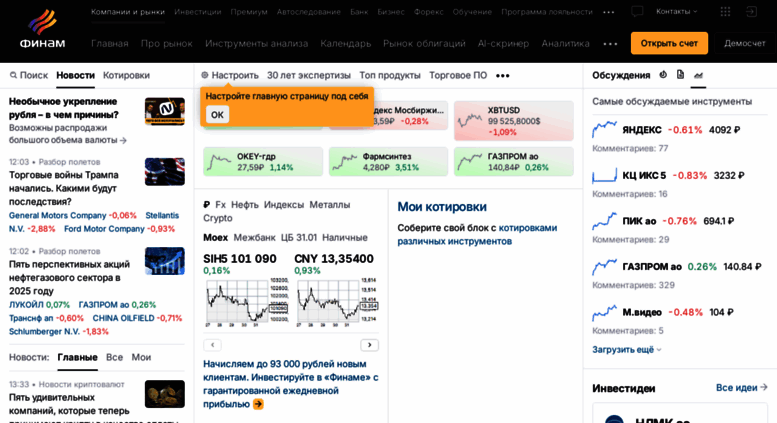Screen dimensions: 777x423
Task: Select the Наличные sub-tab
Action: click(x=345, y=238)
